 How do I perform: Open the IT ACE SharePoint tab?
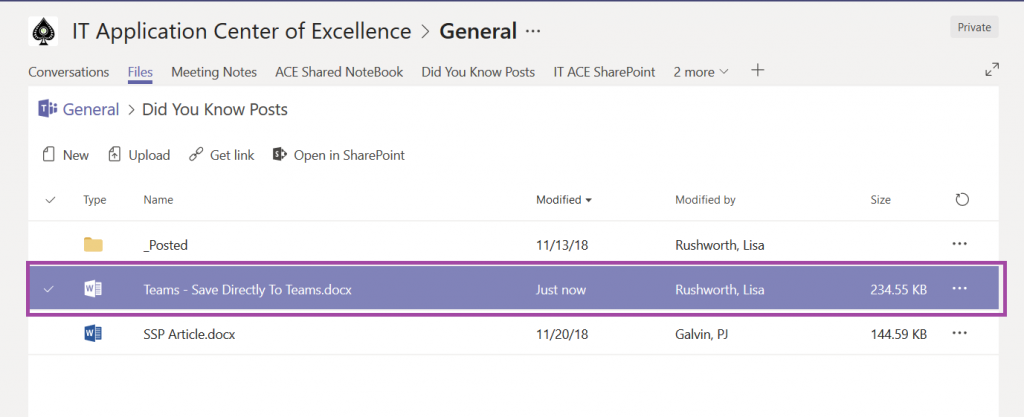click(x=604, y=72)
